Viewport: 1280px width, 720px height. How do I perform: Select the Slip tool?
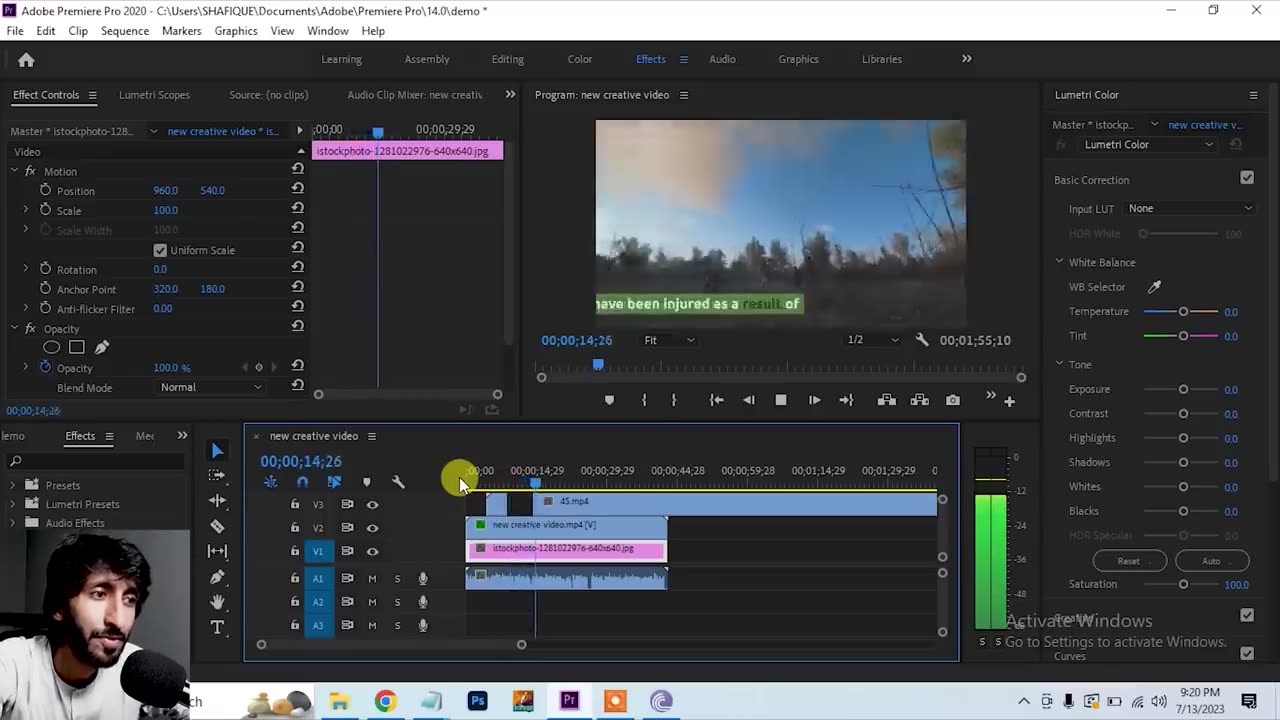[217, 551]
